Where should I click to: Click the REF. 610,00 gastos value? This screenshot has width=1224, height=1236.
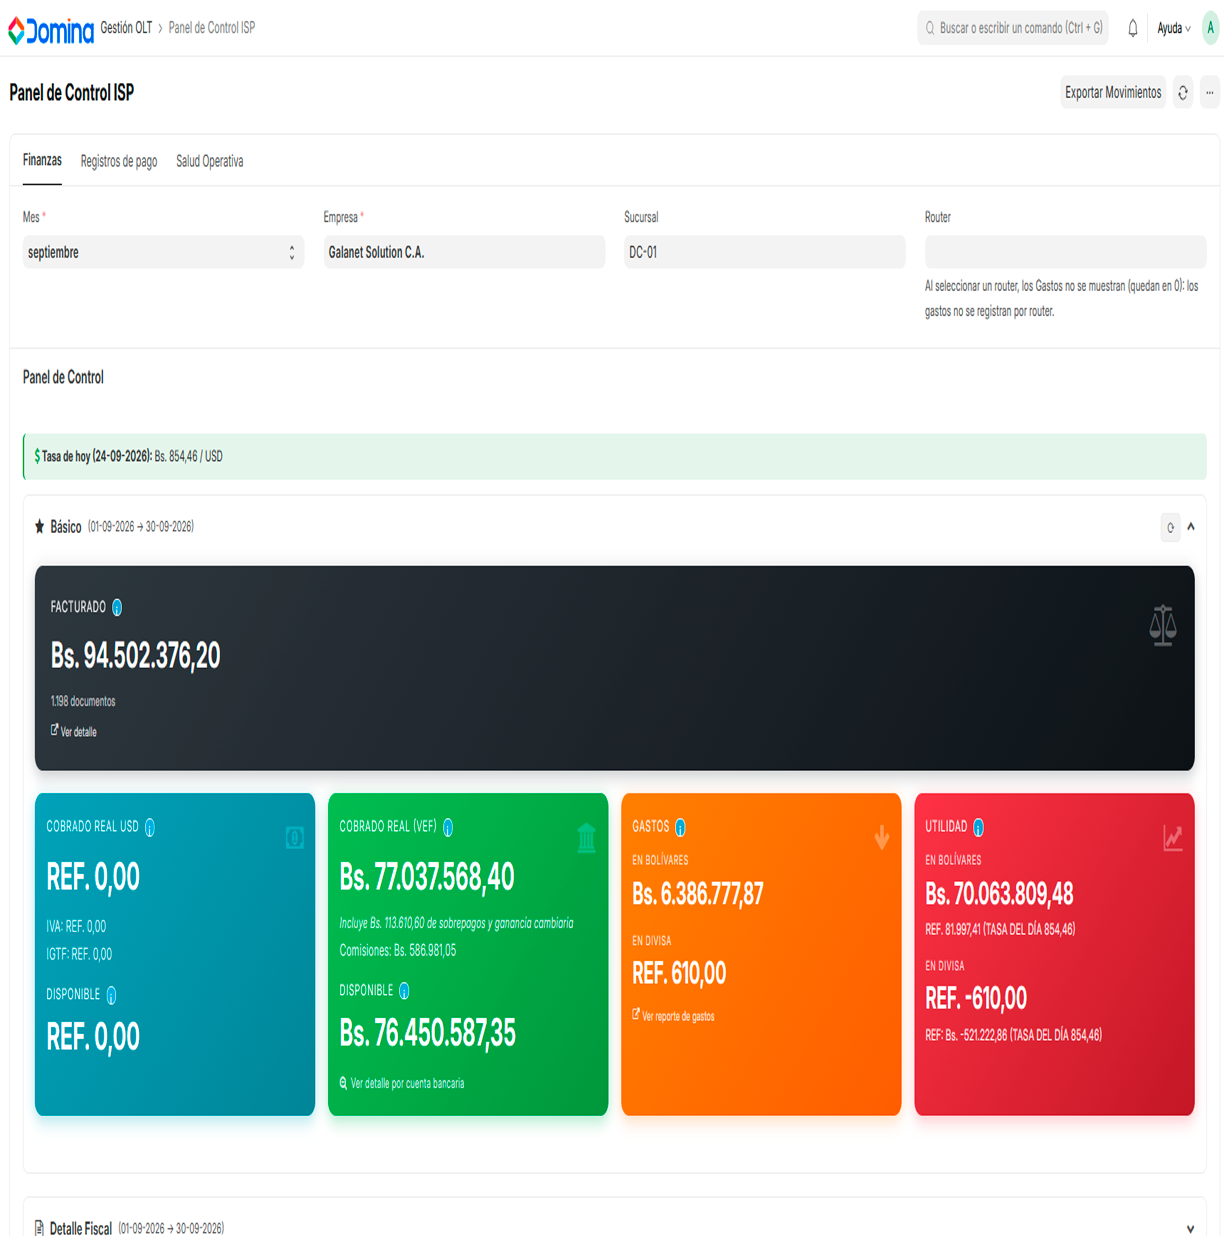tap(679, 973)
